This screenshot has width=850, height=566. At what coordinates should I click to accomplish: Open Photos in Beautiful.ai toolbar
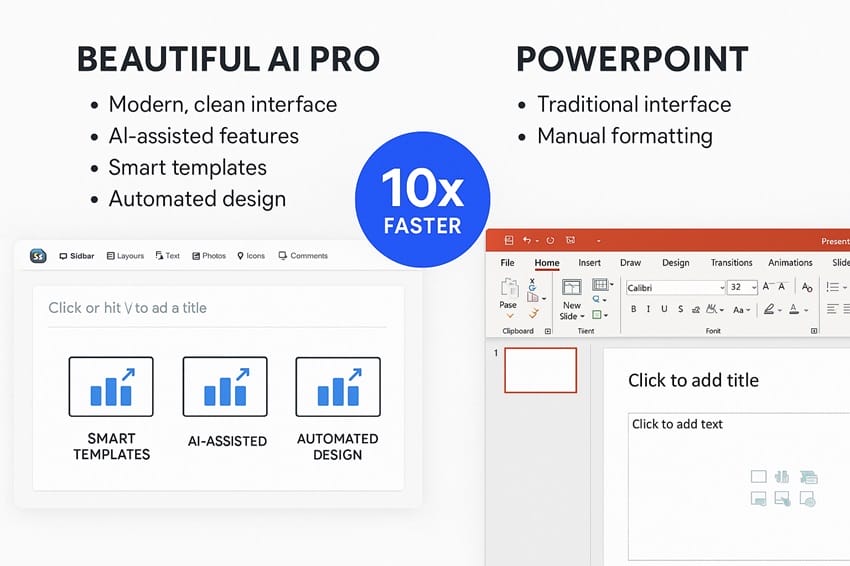(x=209, y=256)
